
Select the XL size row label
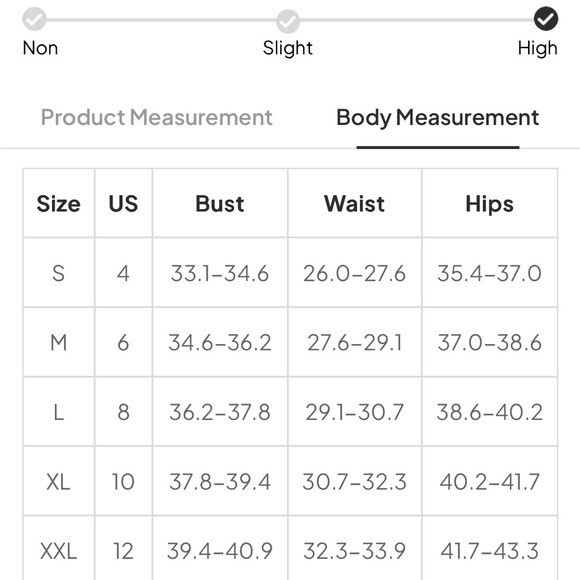click(x=58, y=482)
